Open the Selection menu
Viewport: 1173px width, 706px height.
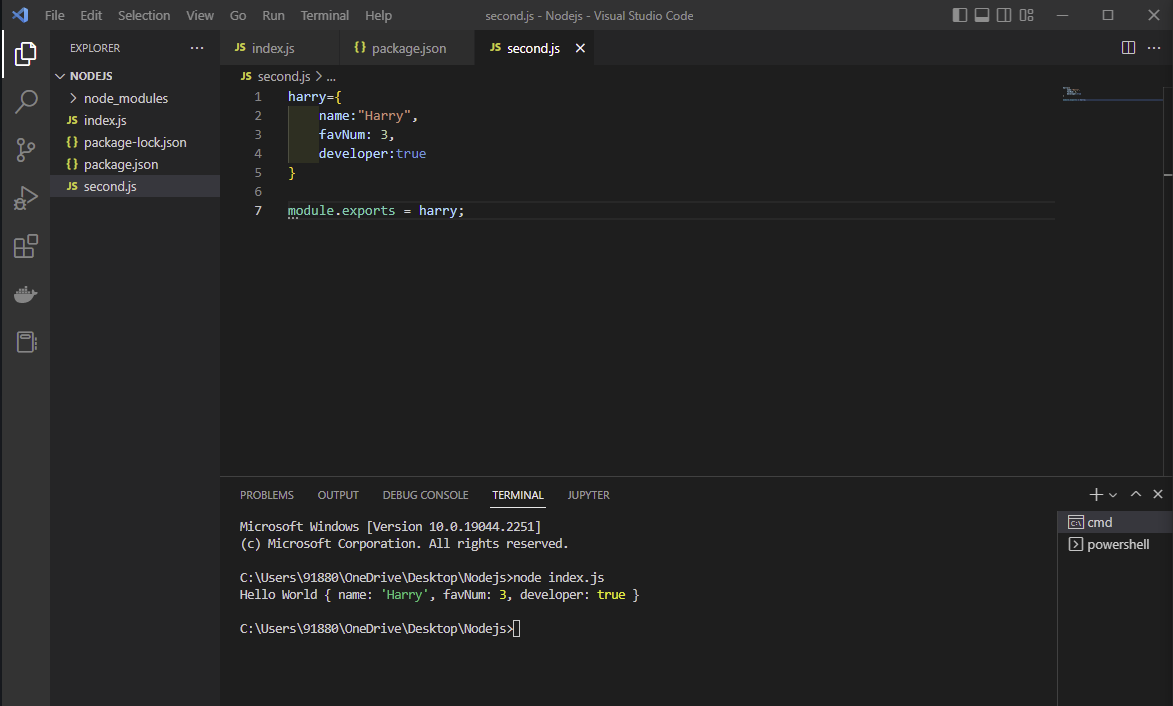(144, 15)
